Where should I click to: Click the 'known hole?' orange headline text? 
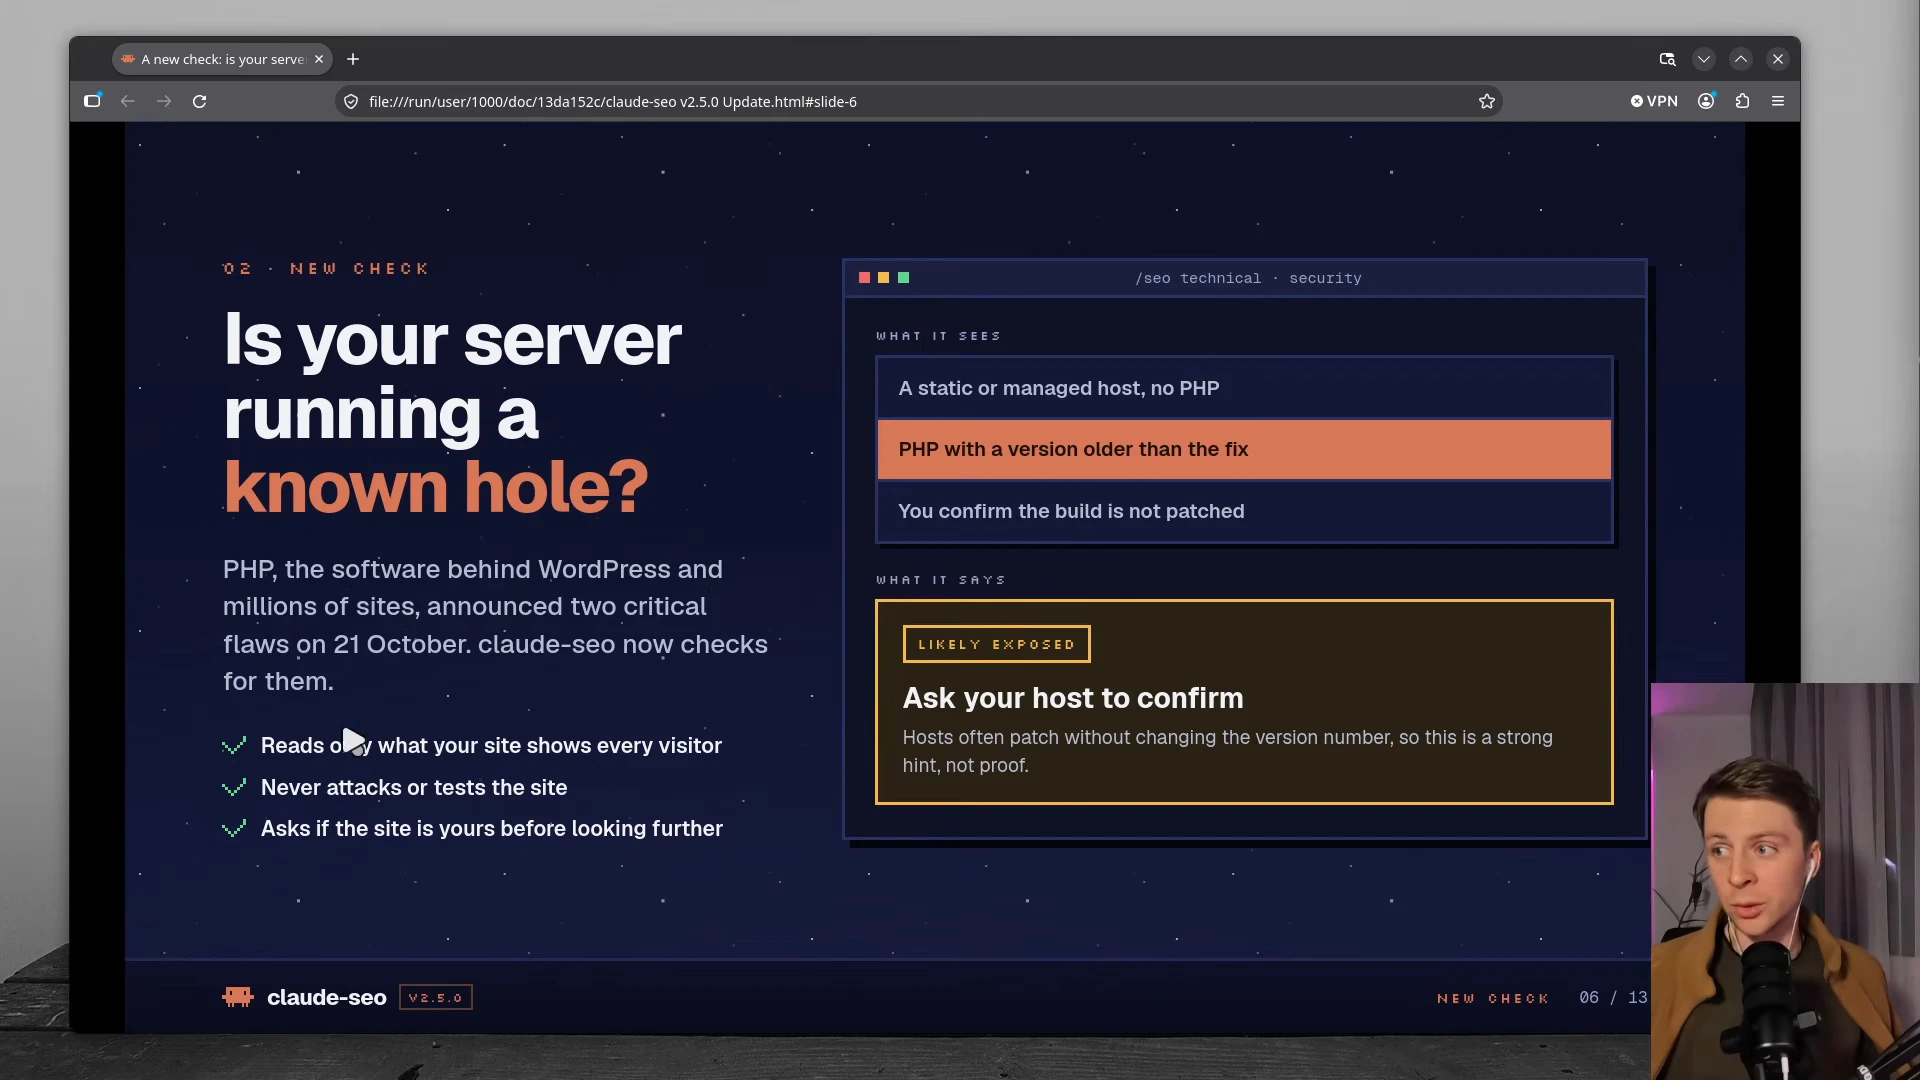pos(436,488)
